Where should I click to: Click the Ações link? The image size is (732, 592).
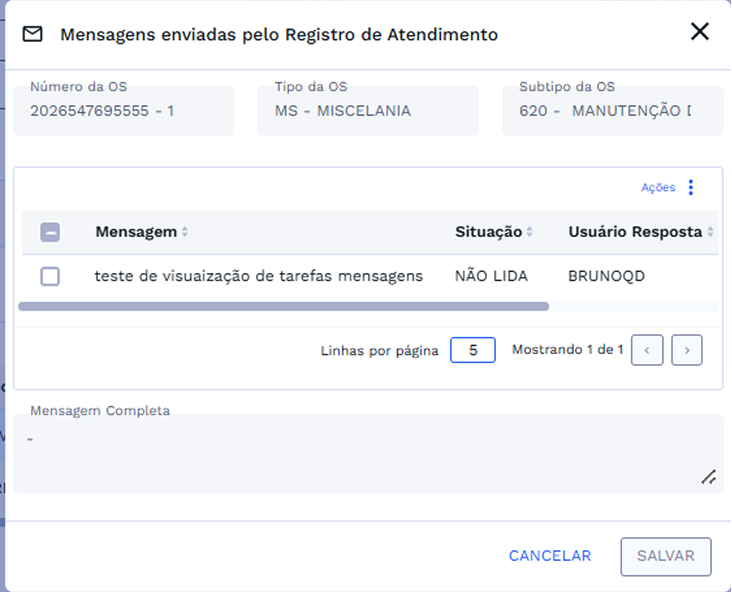point(658,187)
